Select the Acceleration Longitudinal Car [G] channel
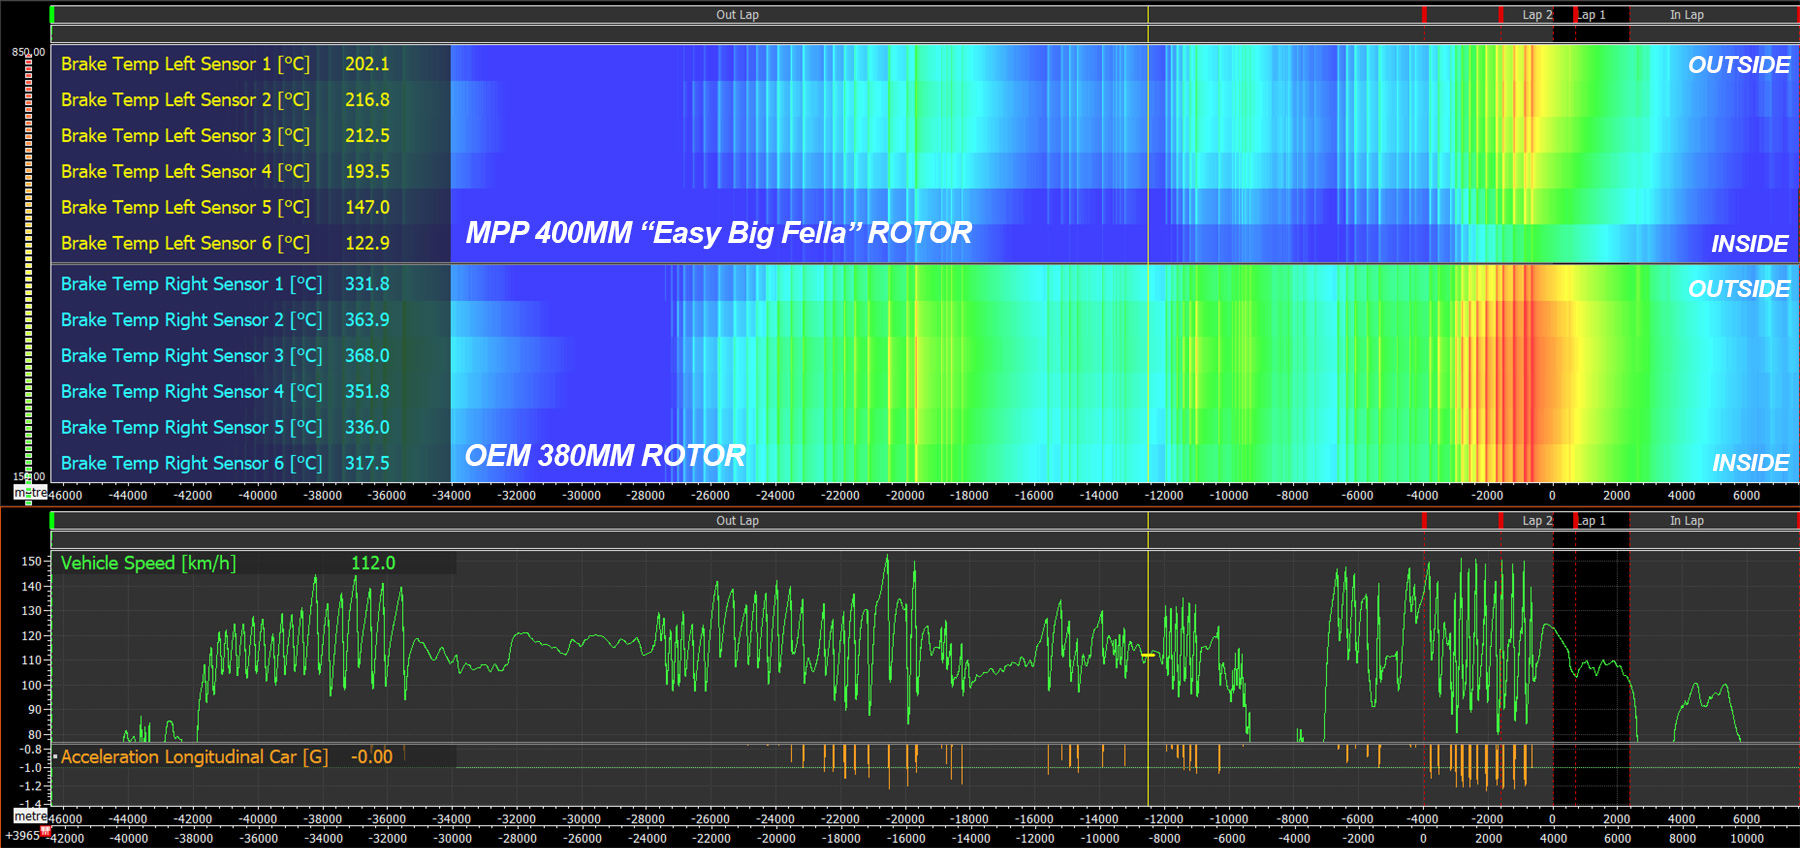The image size is (1800, 848). tap(194, 757)
